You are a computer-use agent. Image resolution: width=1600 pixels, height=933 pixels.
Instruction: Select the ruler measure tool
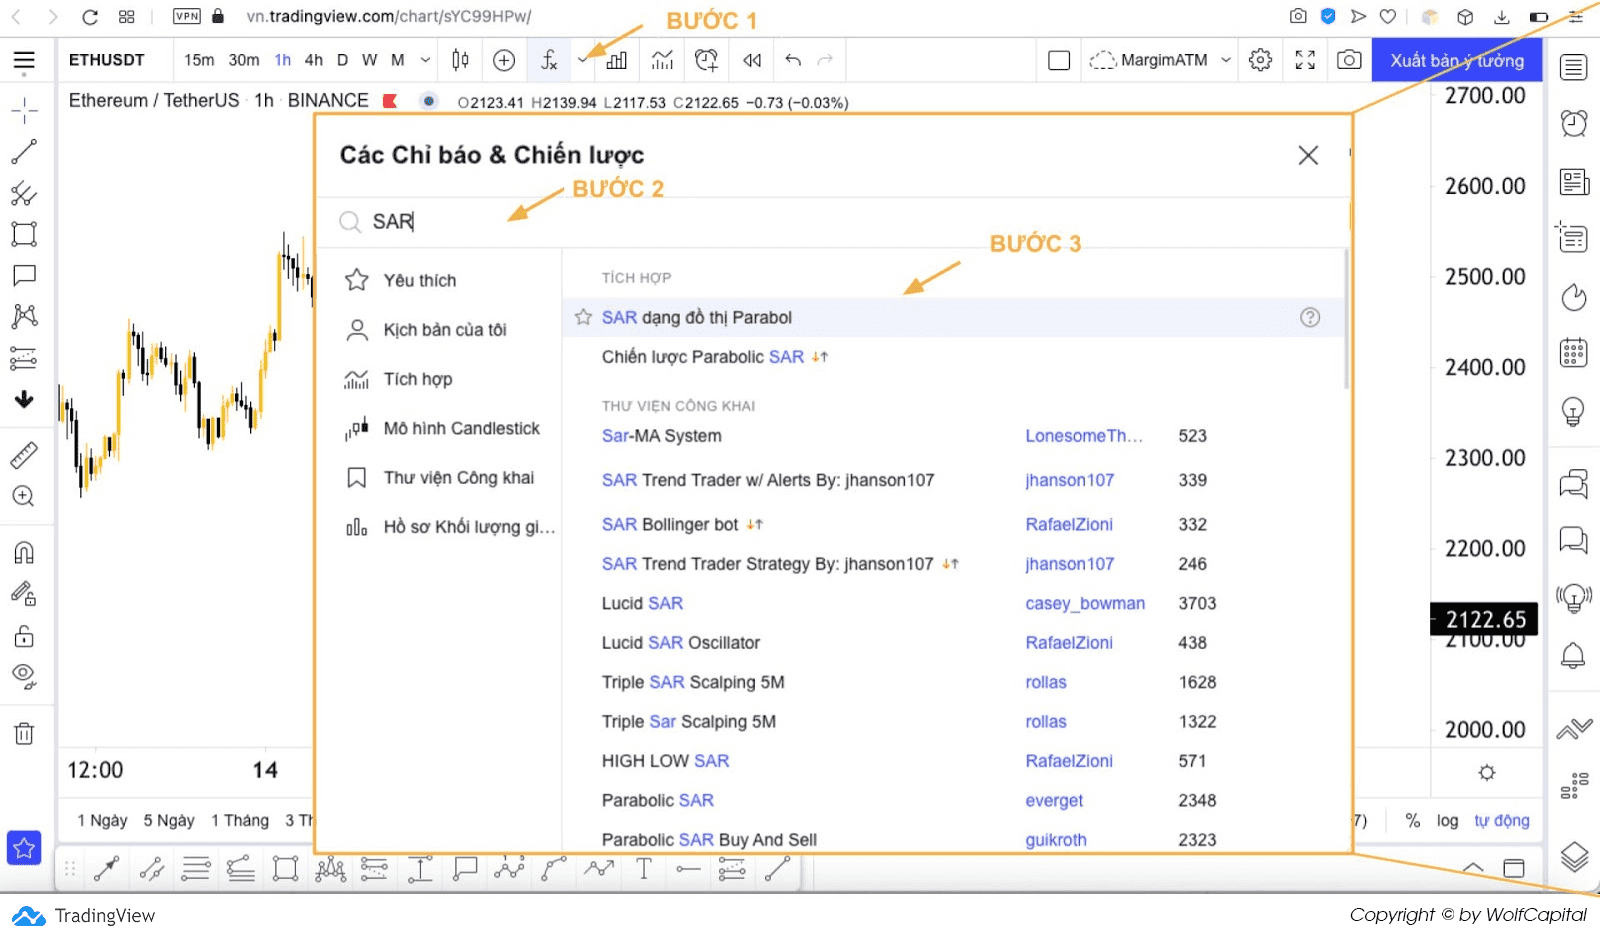click(24, 455)
